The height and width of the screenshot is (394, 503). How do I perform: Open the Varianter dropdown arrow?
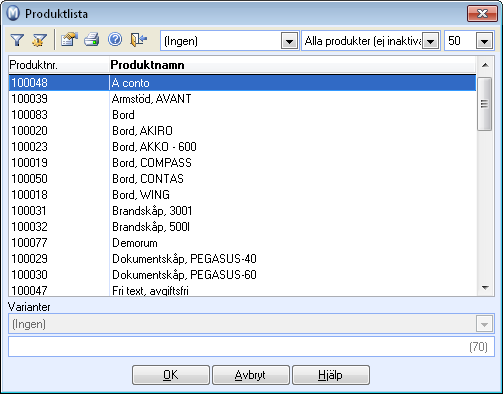point(484,324)
